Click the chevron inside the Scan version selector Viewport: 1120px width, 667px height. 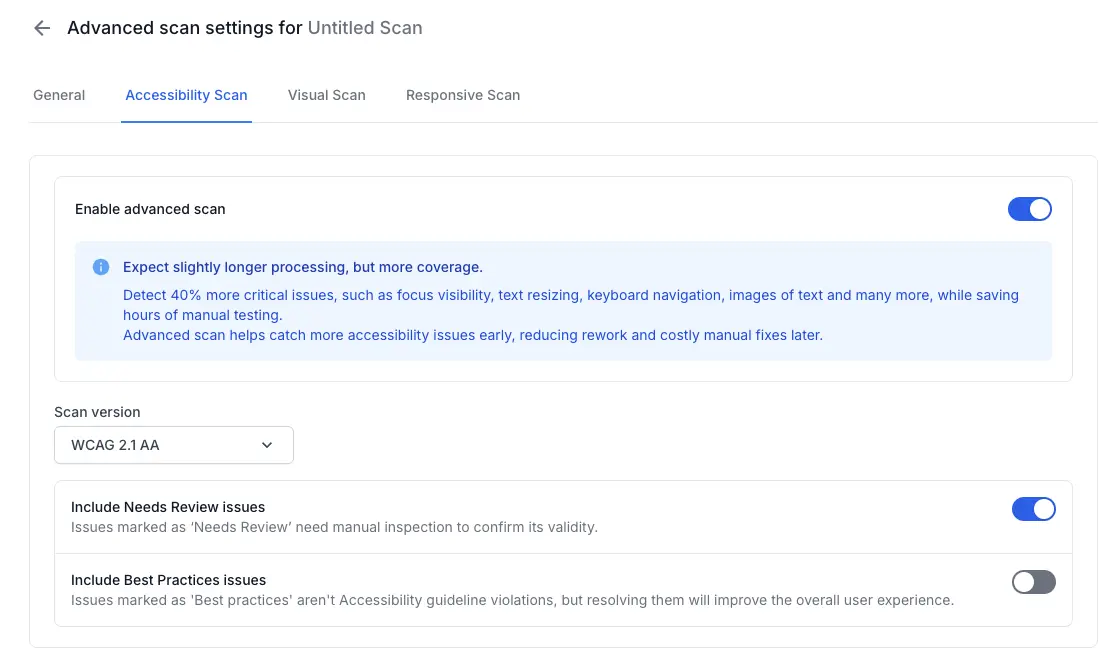(x=267, y=445)
